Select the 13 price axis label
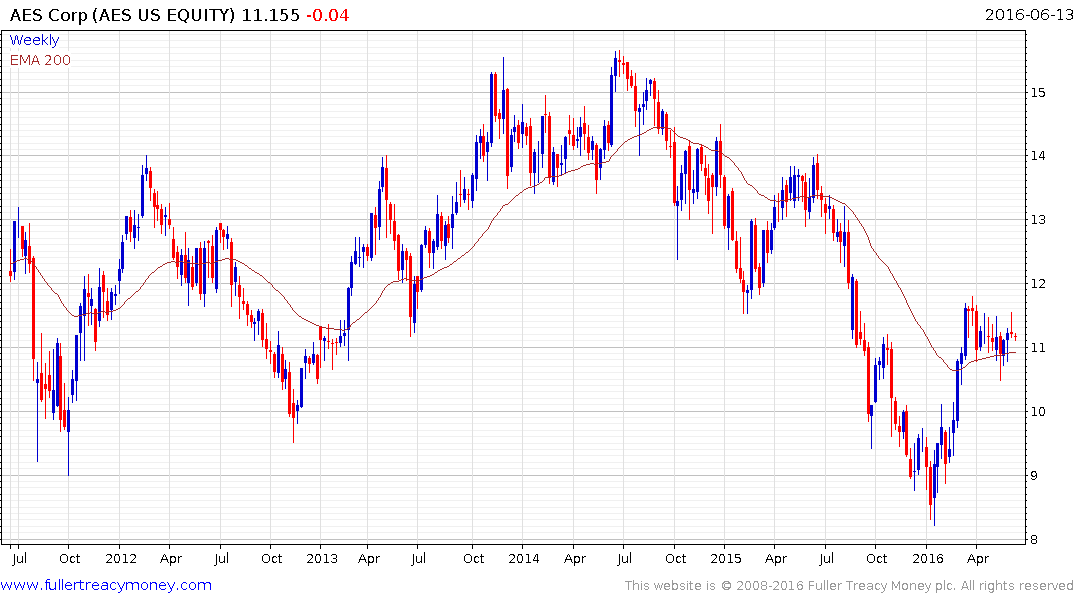This screenshot has height=600, width=1075. click(x=1038, y=219)
